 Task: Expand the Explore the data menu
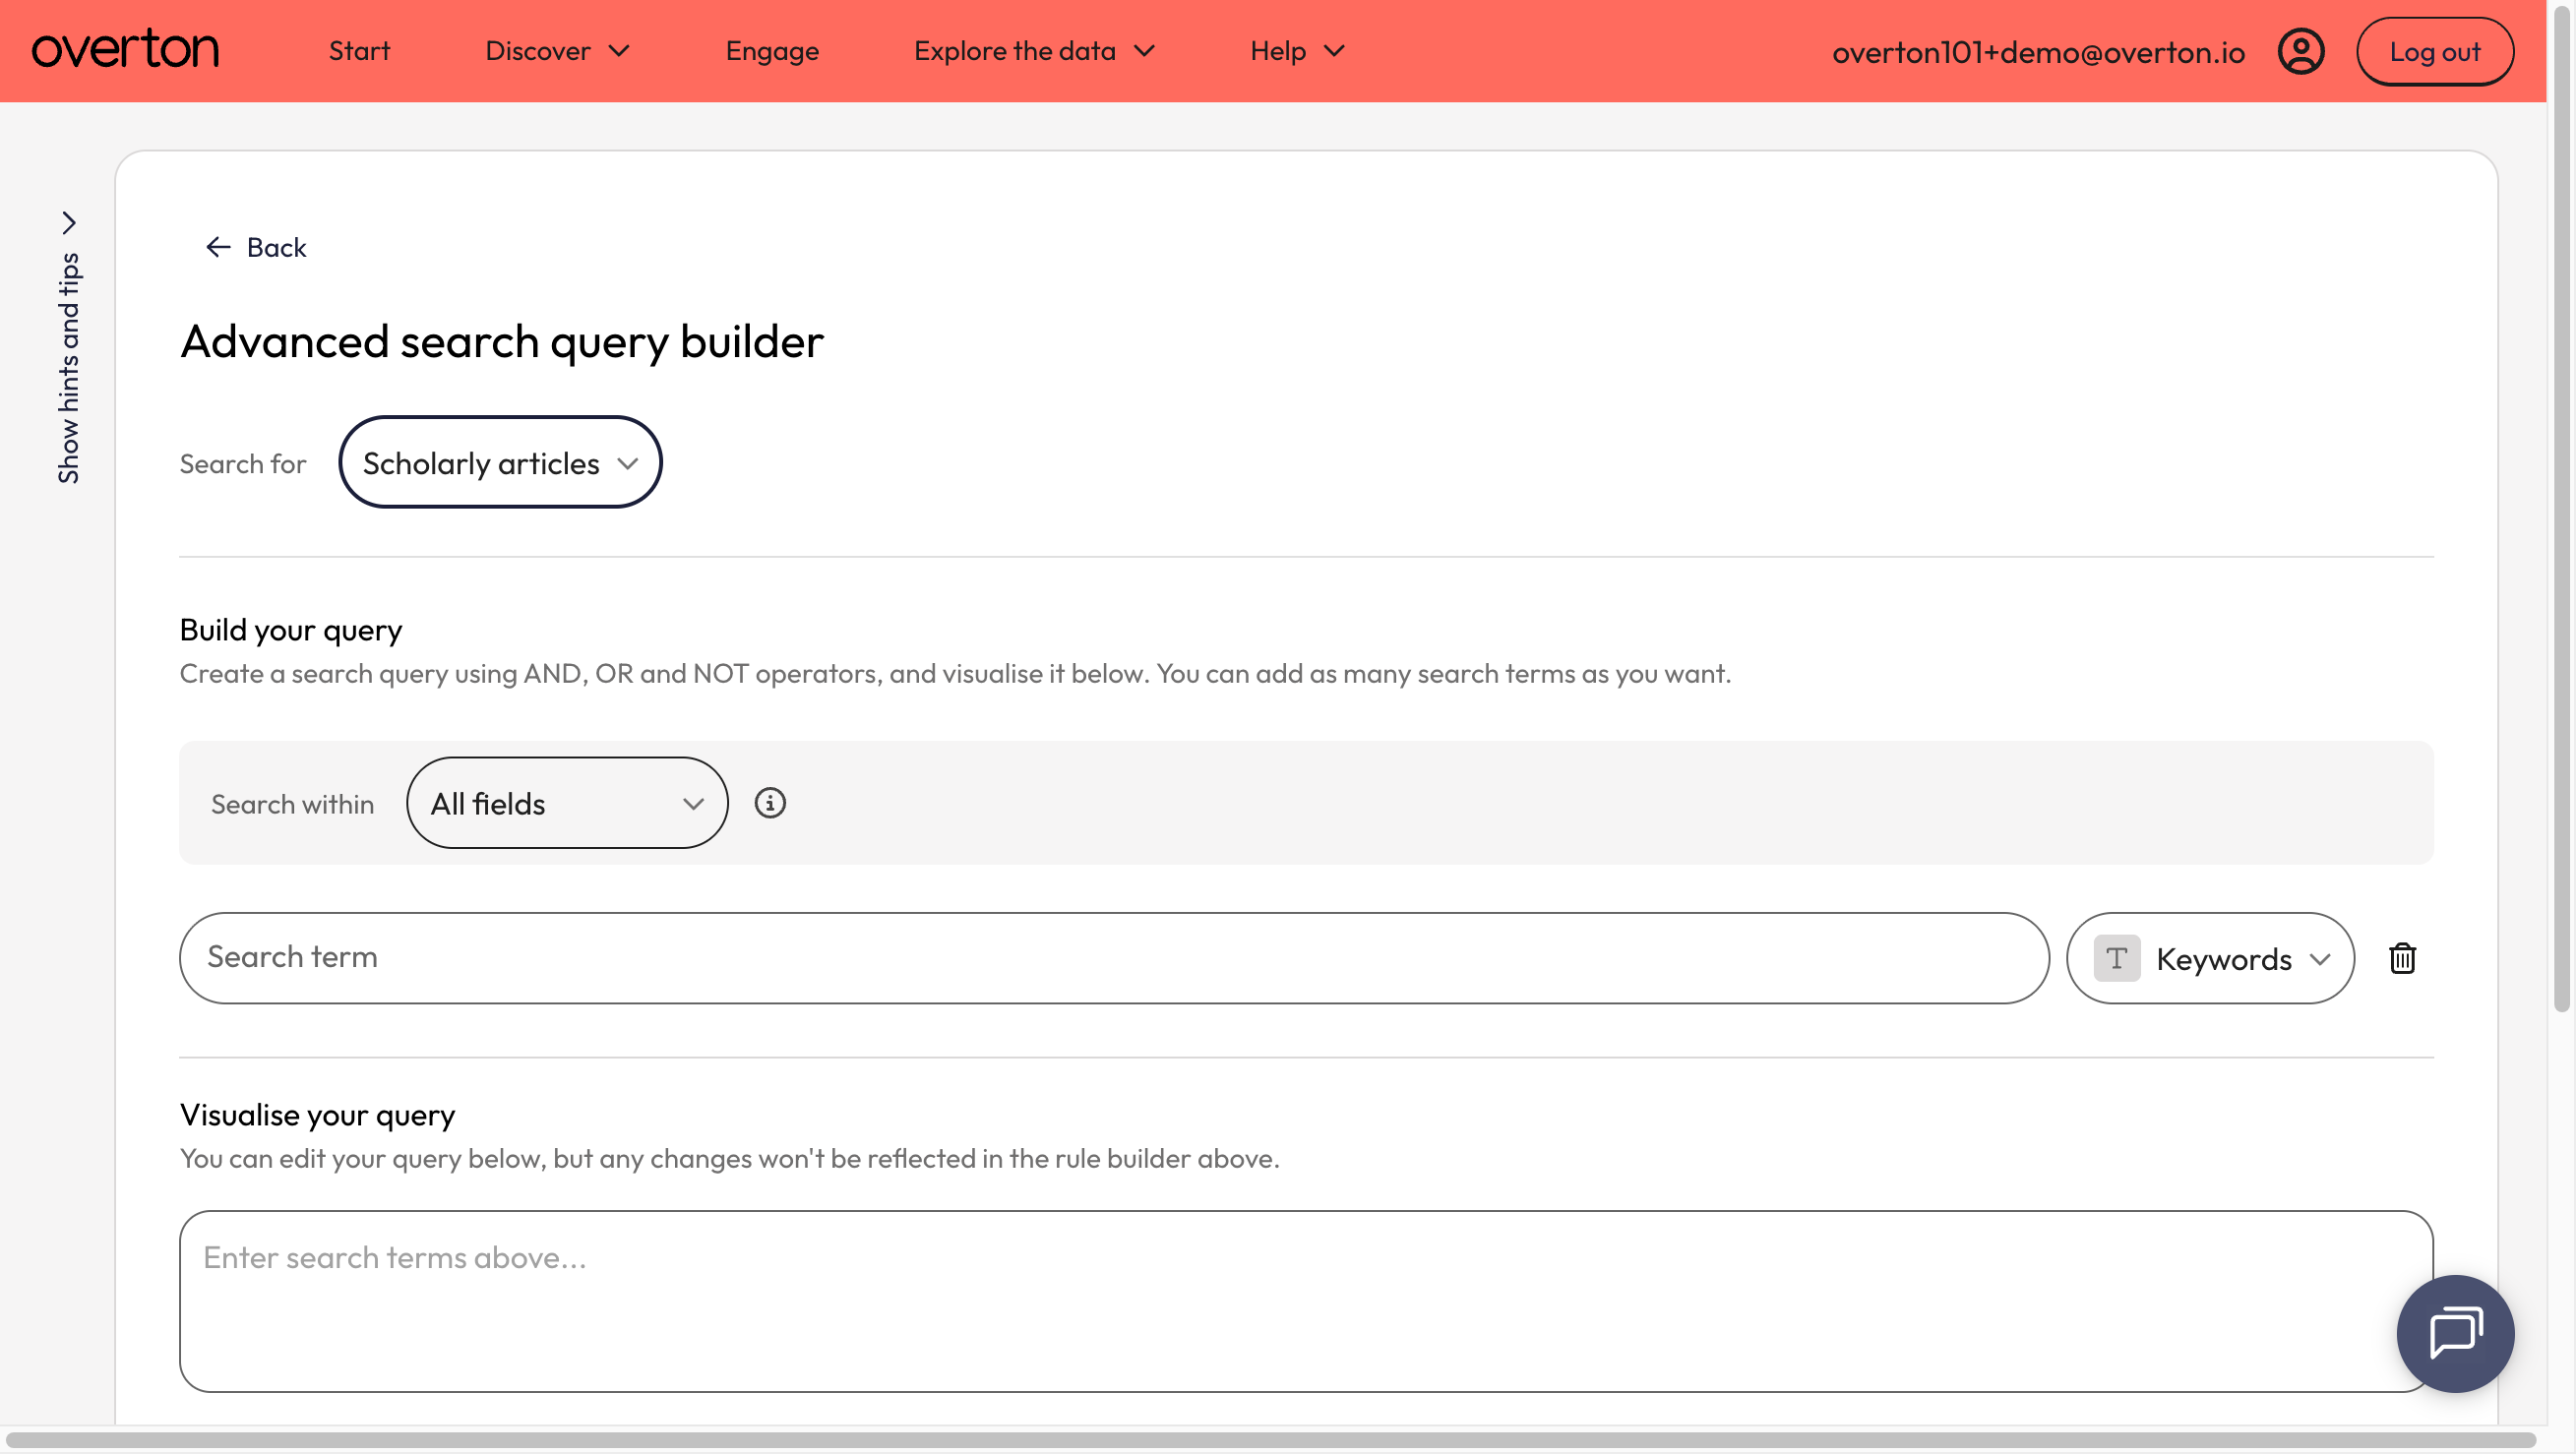point(1035,51)
